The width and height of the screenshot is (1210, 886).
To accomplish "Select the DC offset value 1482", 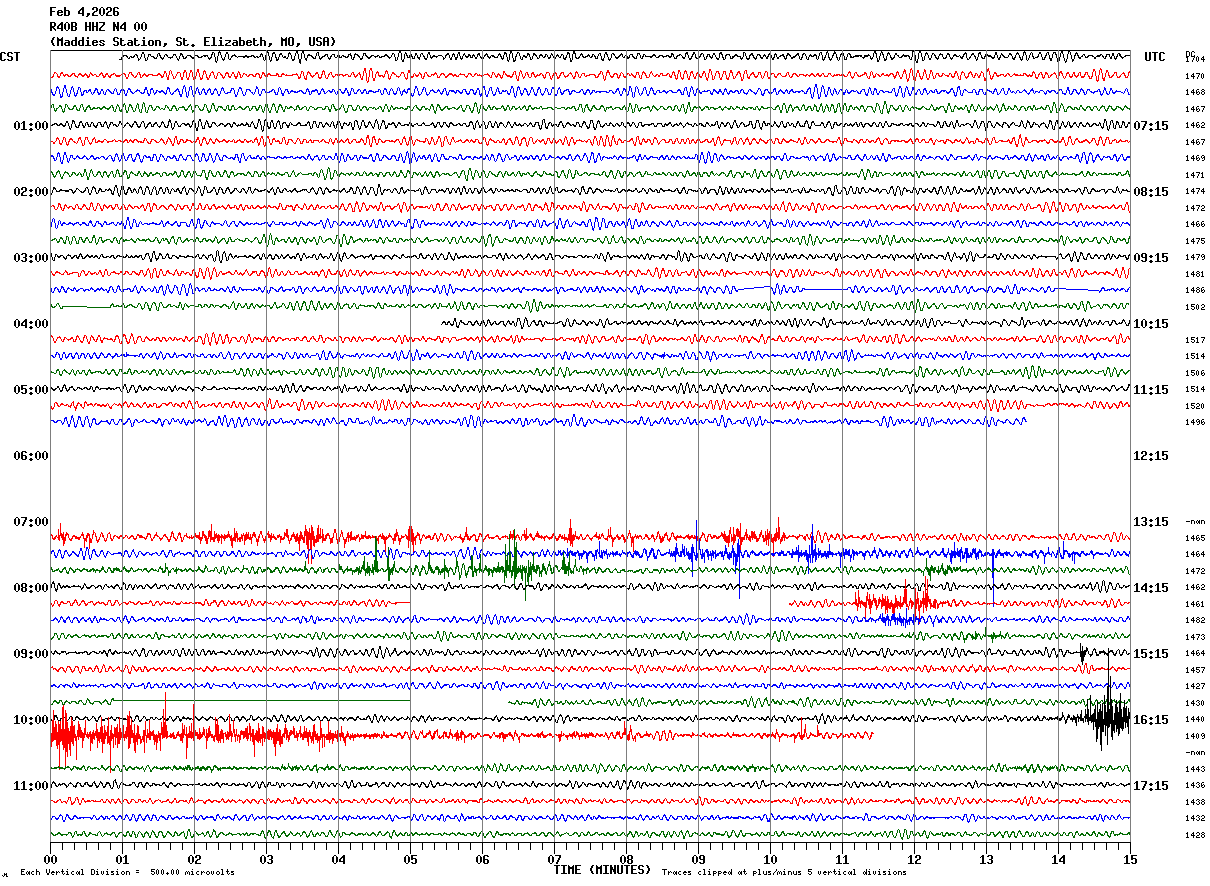I will click(1195, 620).
